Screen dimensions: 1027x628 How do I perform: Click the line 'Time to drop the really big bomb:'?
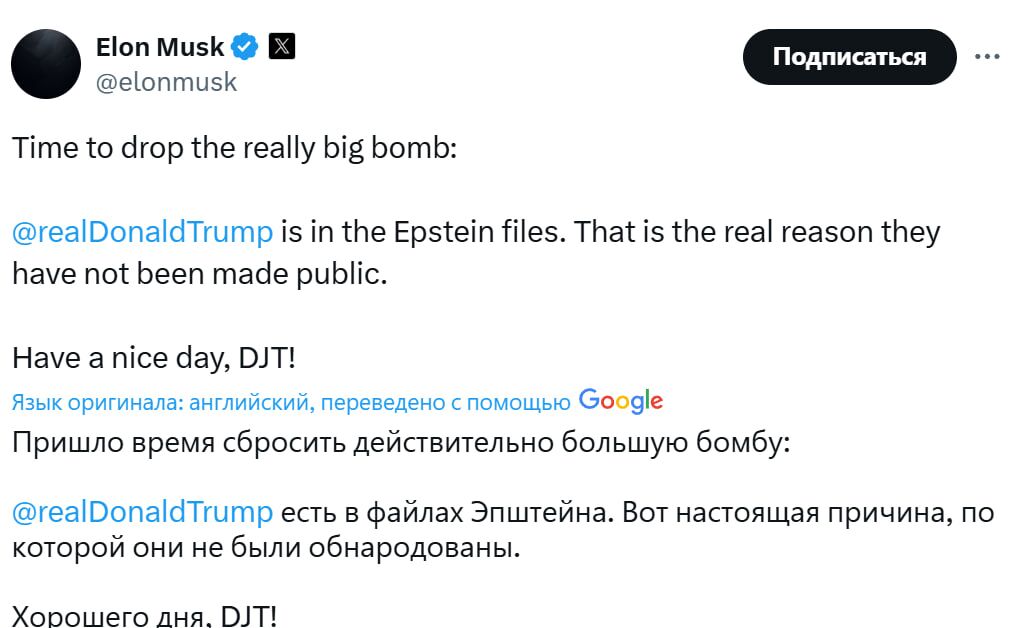point(234,148)
